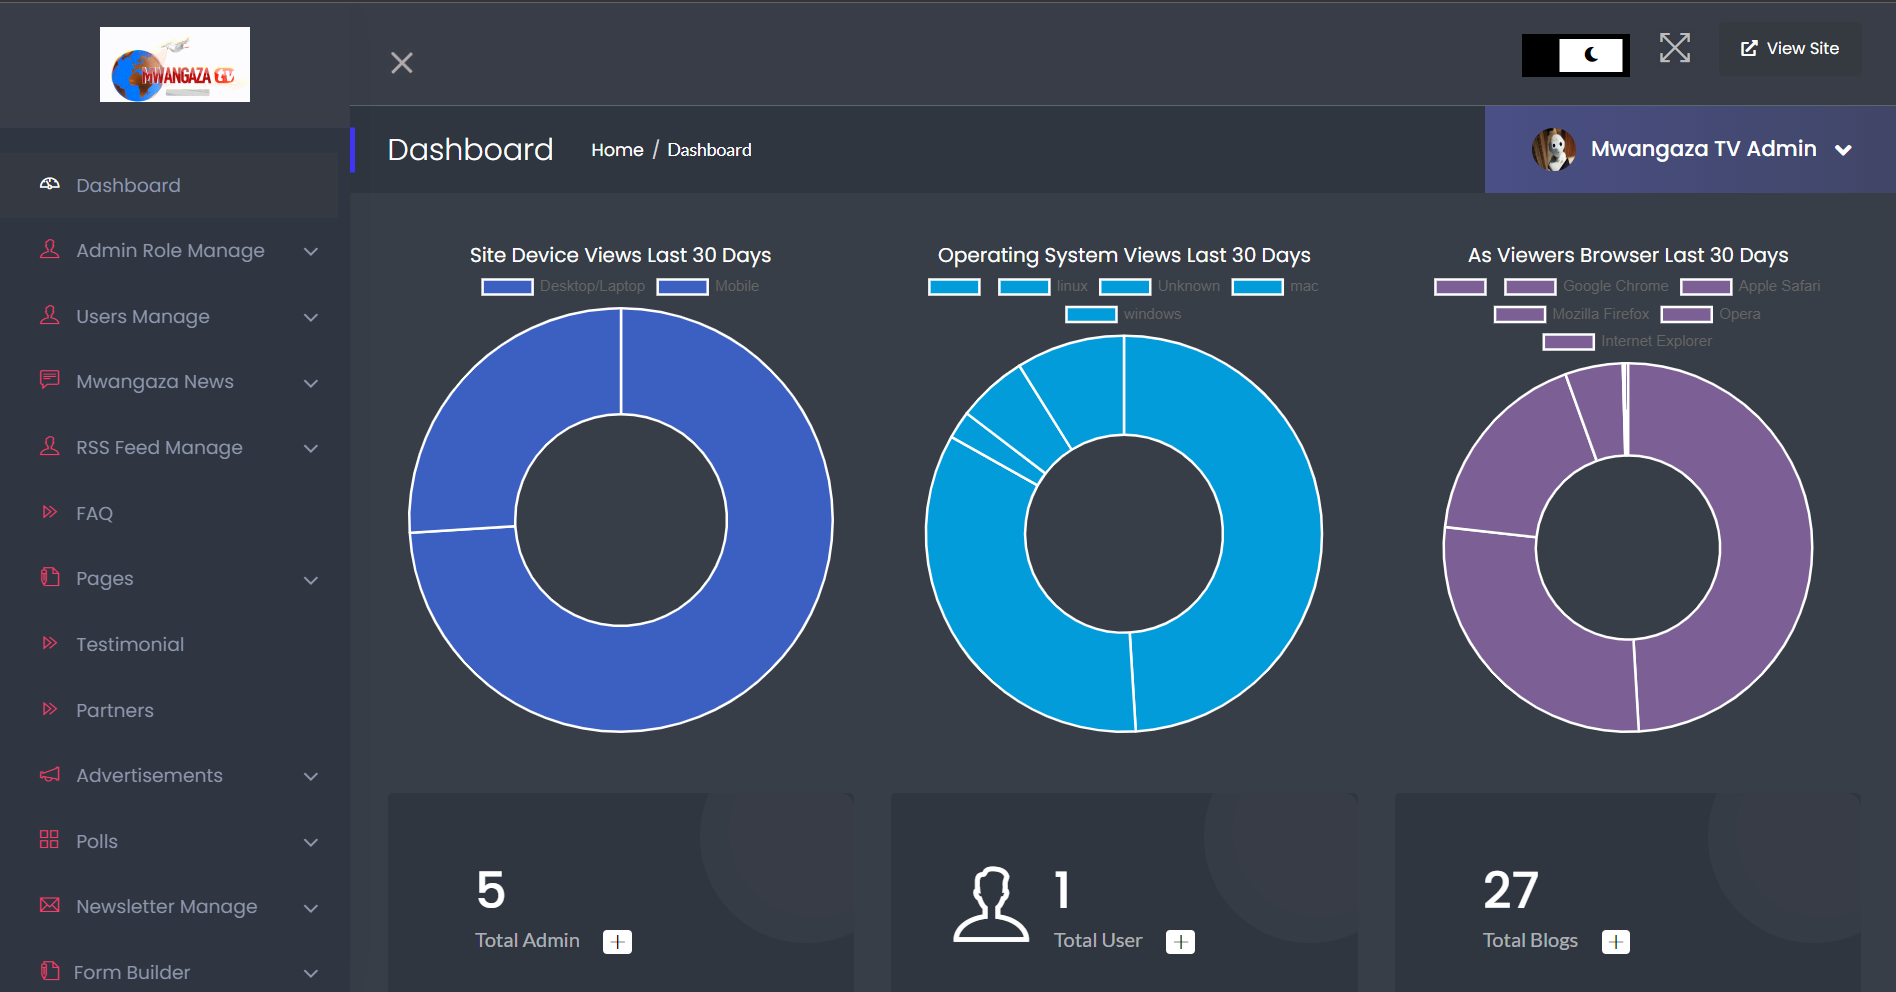Expand the Advertisements chevron
This screenshot has height=992, width=1896.
pyautogui.click(x=311, y=776)
